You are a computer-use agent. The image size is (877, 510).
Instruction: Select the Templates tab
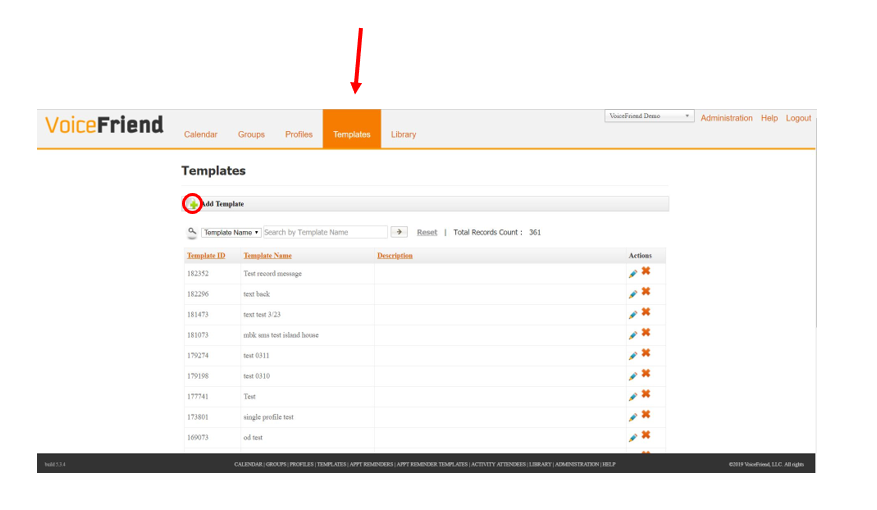pyautogui.click(x=352, y=129)
